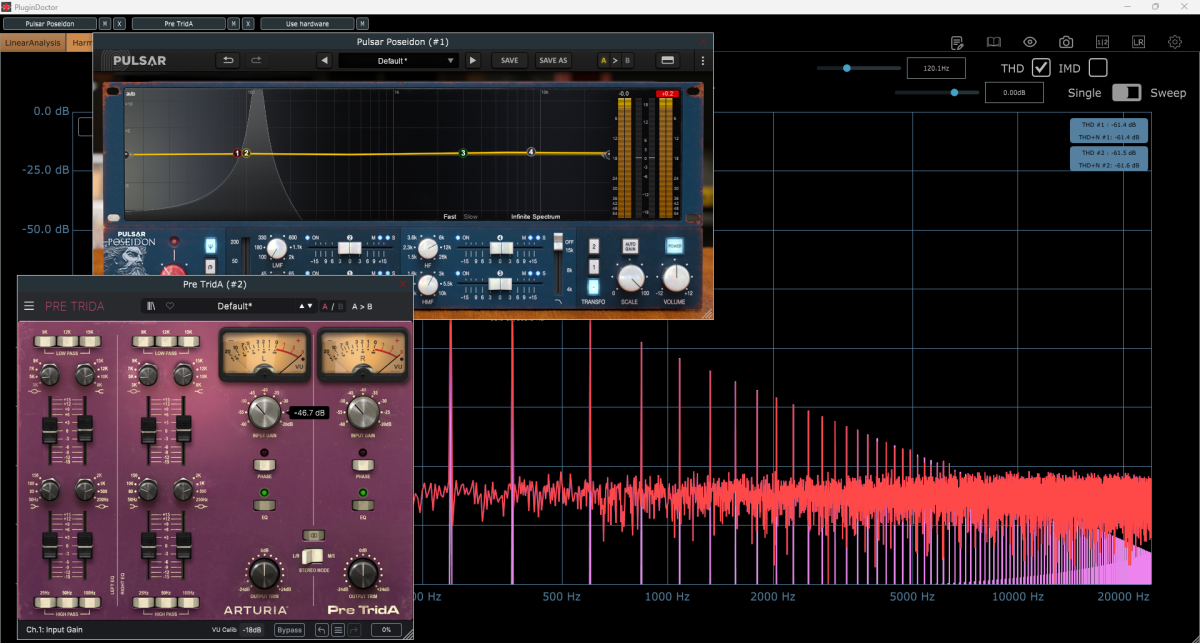
Task: Open the notes editor icon in PluginDoctor toolbar
Action: point(957,43)
